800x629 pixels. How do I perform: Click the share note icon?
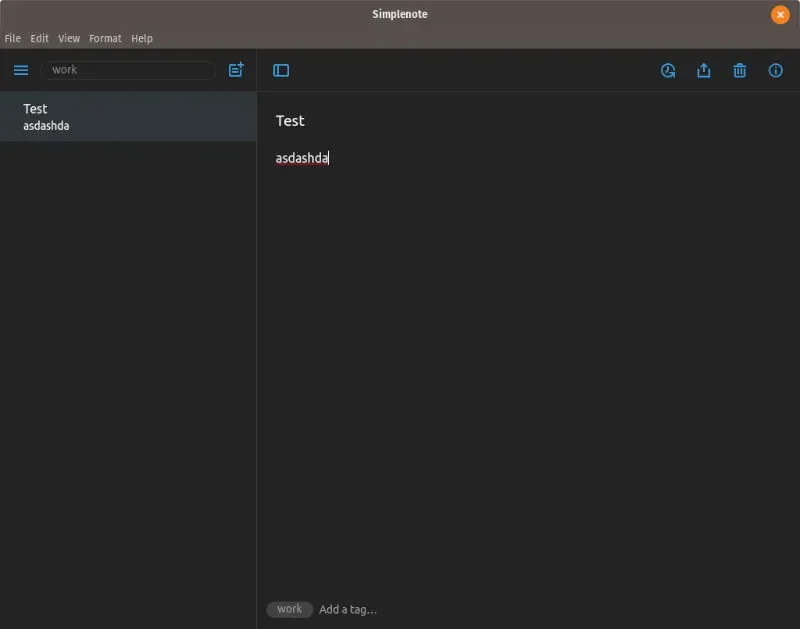pos(704,70)
